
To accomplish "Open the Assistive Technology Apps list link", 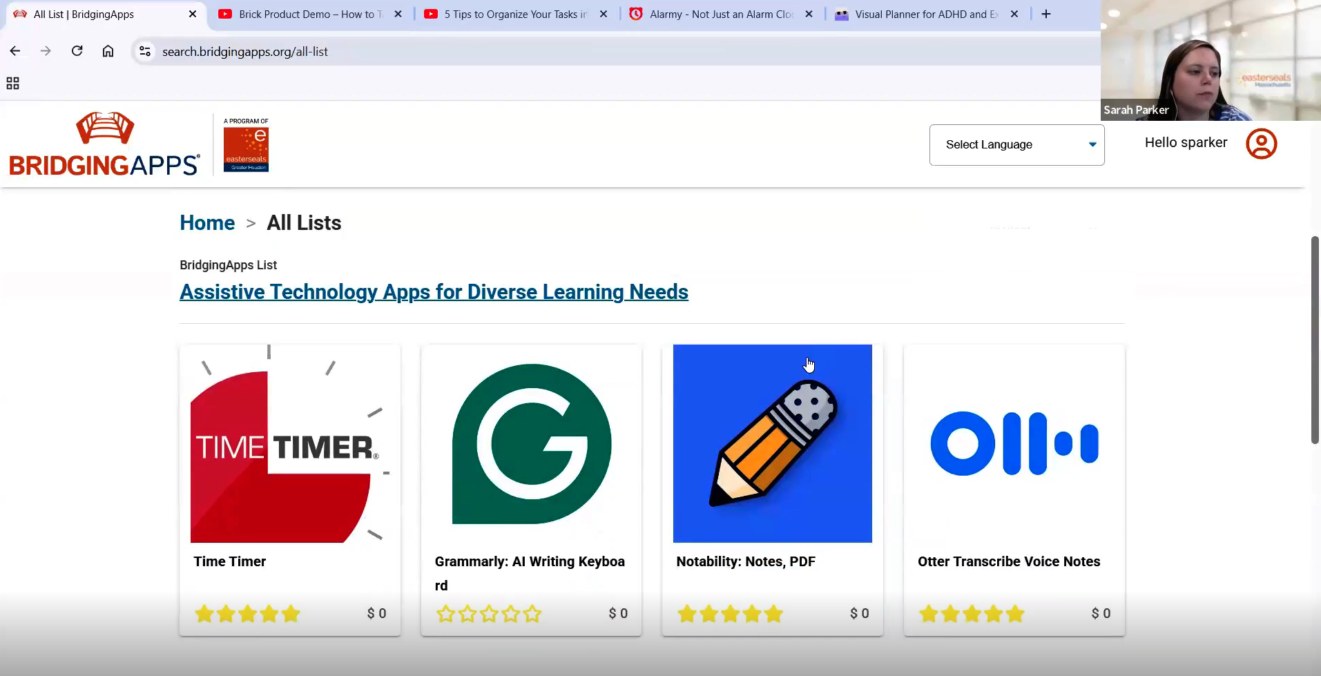I will click(x=433, y=291).
